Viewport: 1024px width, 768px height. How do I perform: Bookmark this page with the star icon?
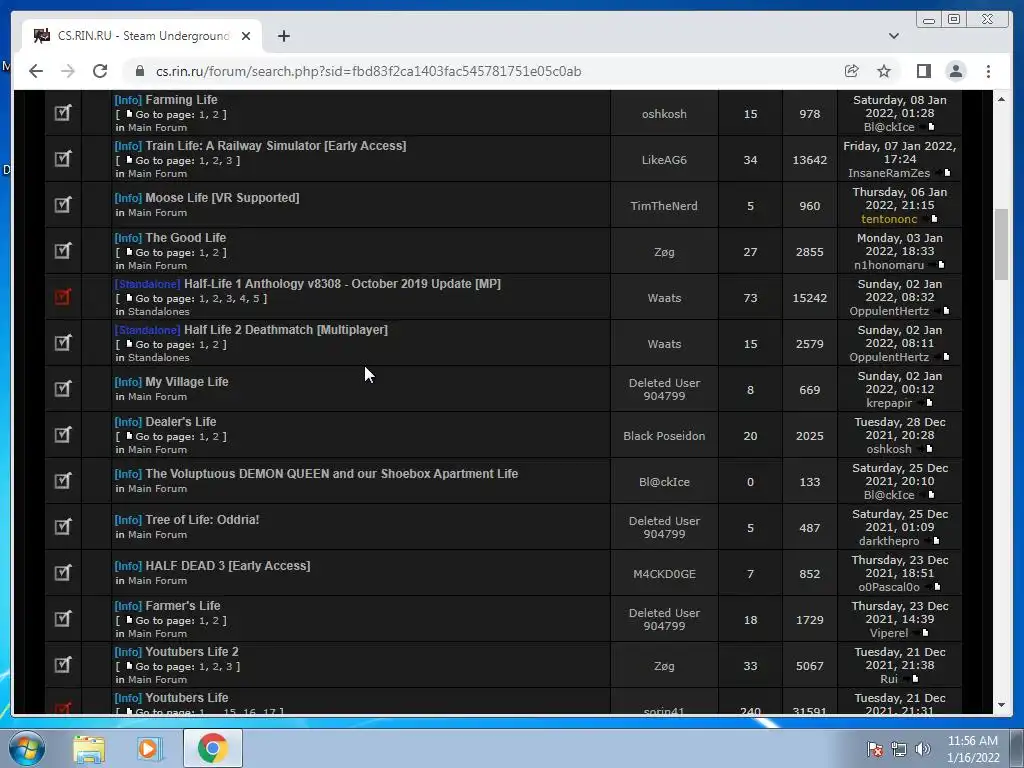click(x=884, y=71)
